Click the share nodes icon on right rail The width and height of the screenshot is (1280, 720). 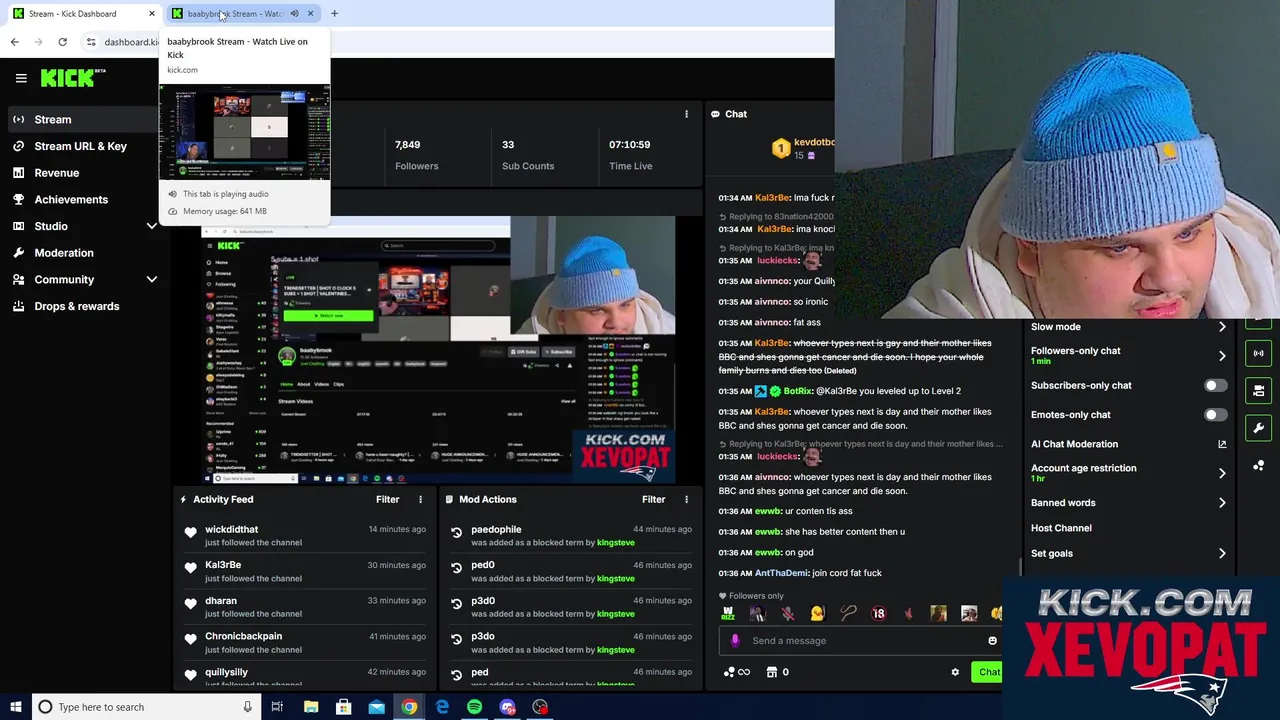pyautogui.click(x=1258, y=466)
